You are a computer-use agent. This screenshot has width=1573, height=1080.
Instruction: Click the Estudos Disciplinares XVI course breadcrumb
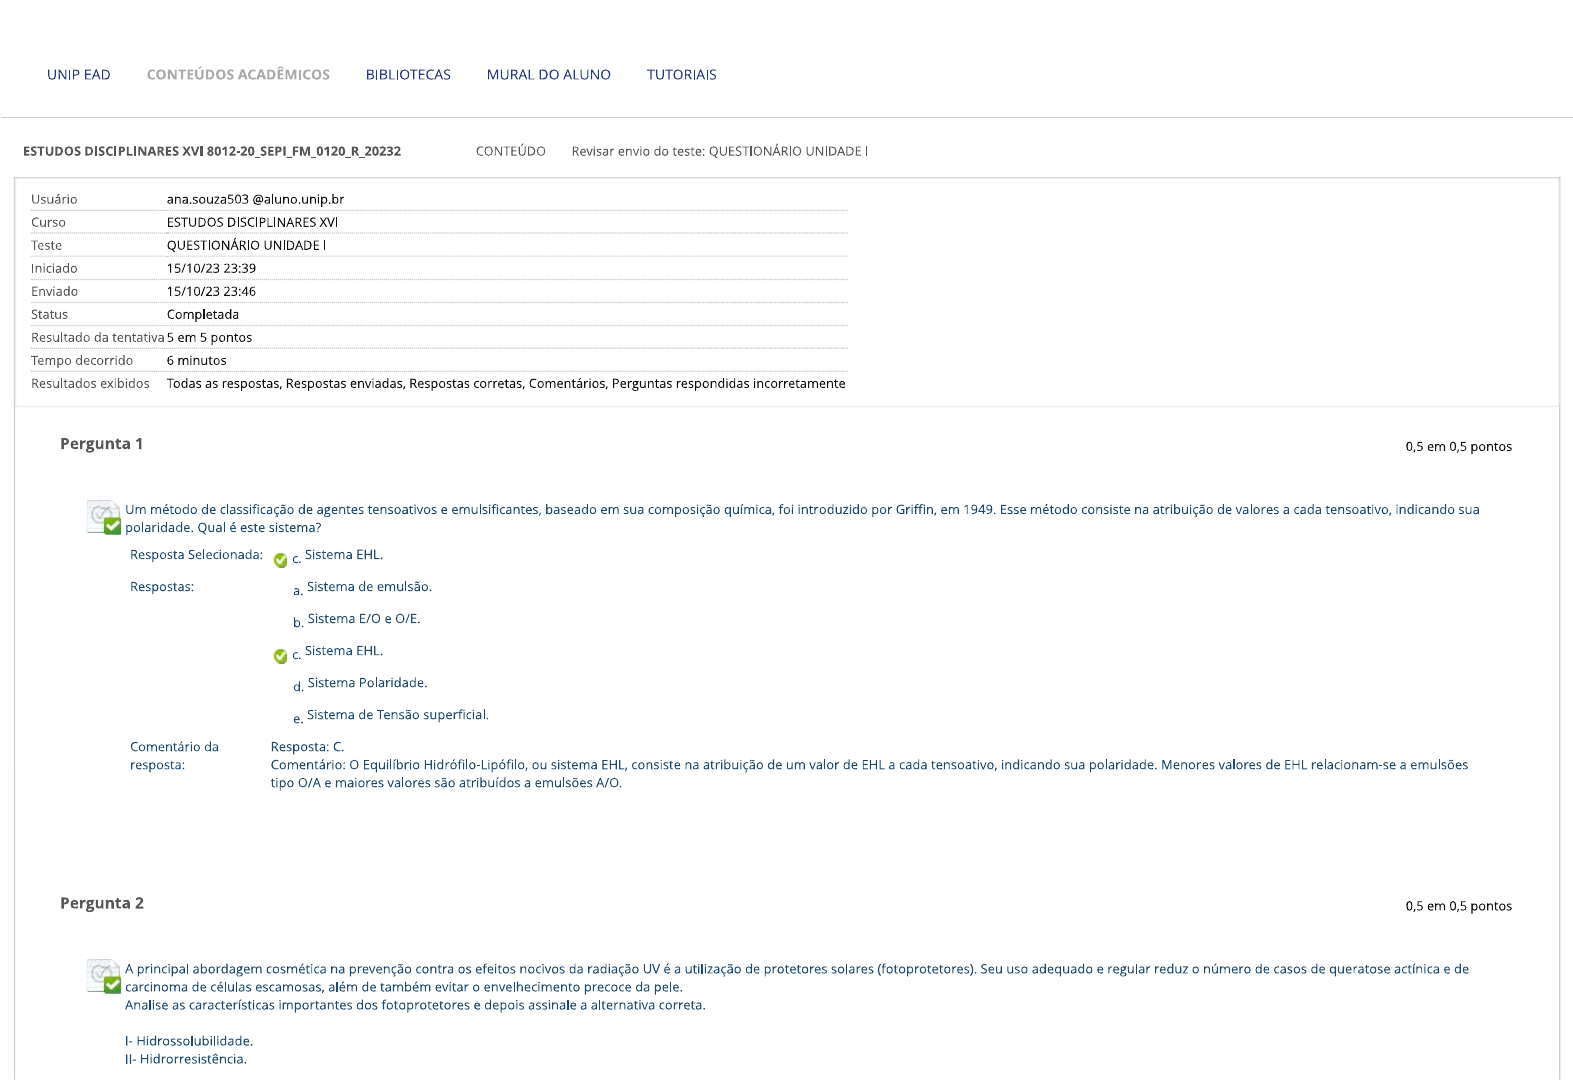212,152
